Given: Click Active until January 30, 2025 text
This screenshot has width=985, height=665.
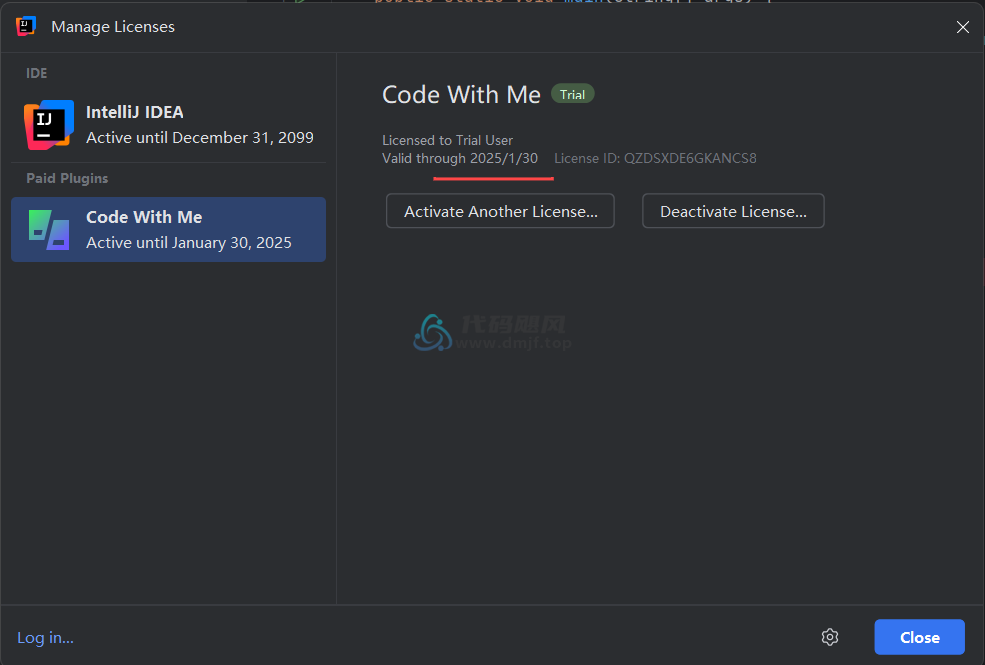Looking at the screenshot, I should point(188,242).
